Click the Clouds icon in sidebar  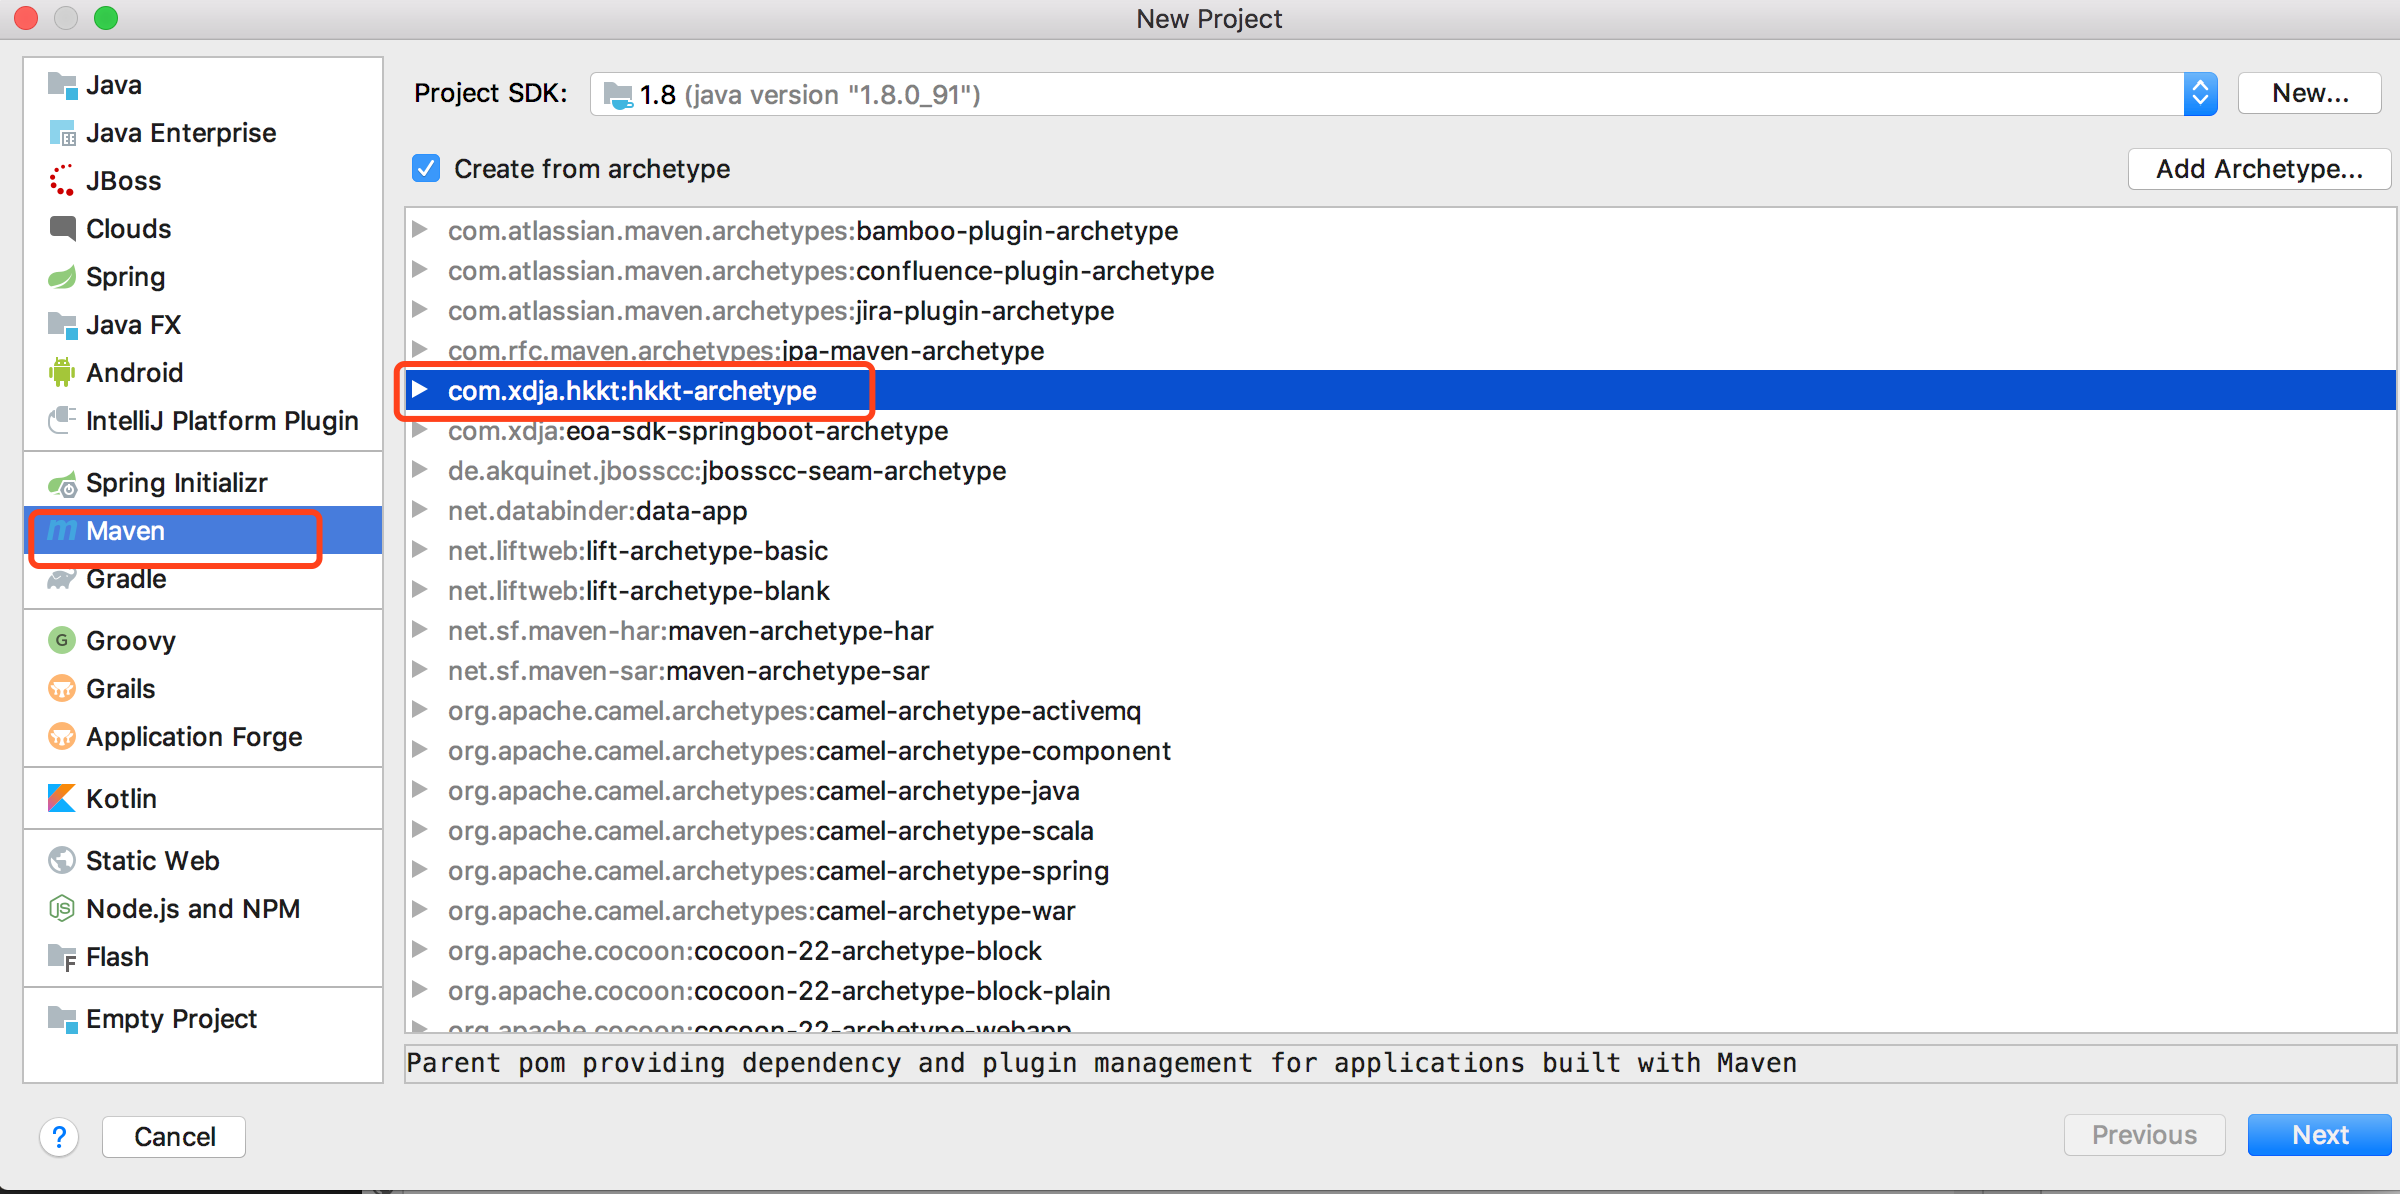[x=62, y=229]
